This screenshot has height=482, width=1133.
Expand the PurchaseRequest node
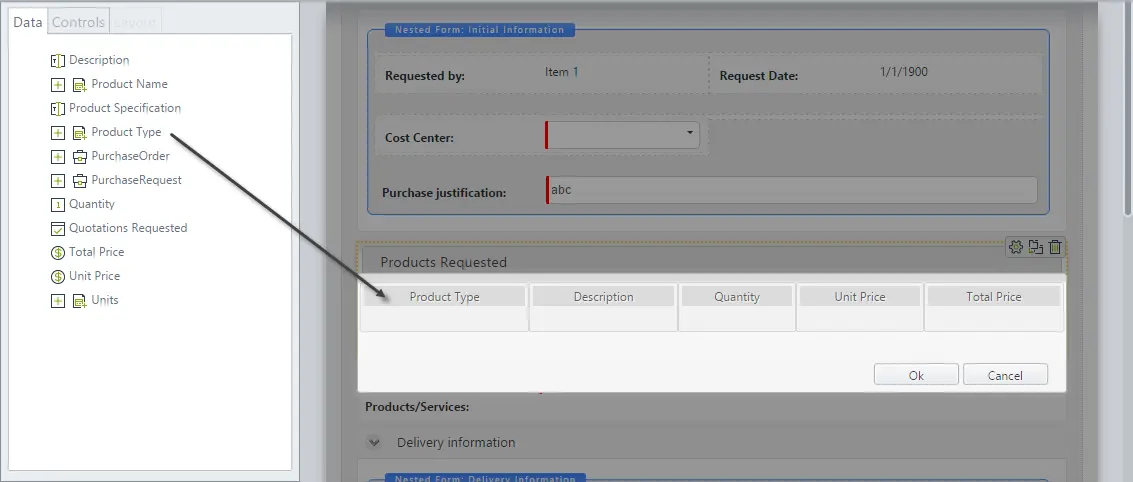[58, 181]
